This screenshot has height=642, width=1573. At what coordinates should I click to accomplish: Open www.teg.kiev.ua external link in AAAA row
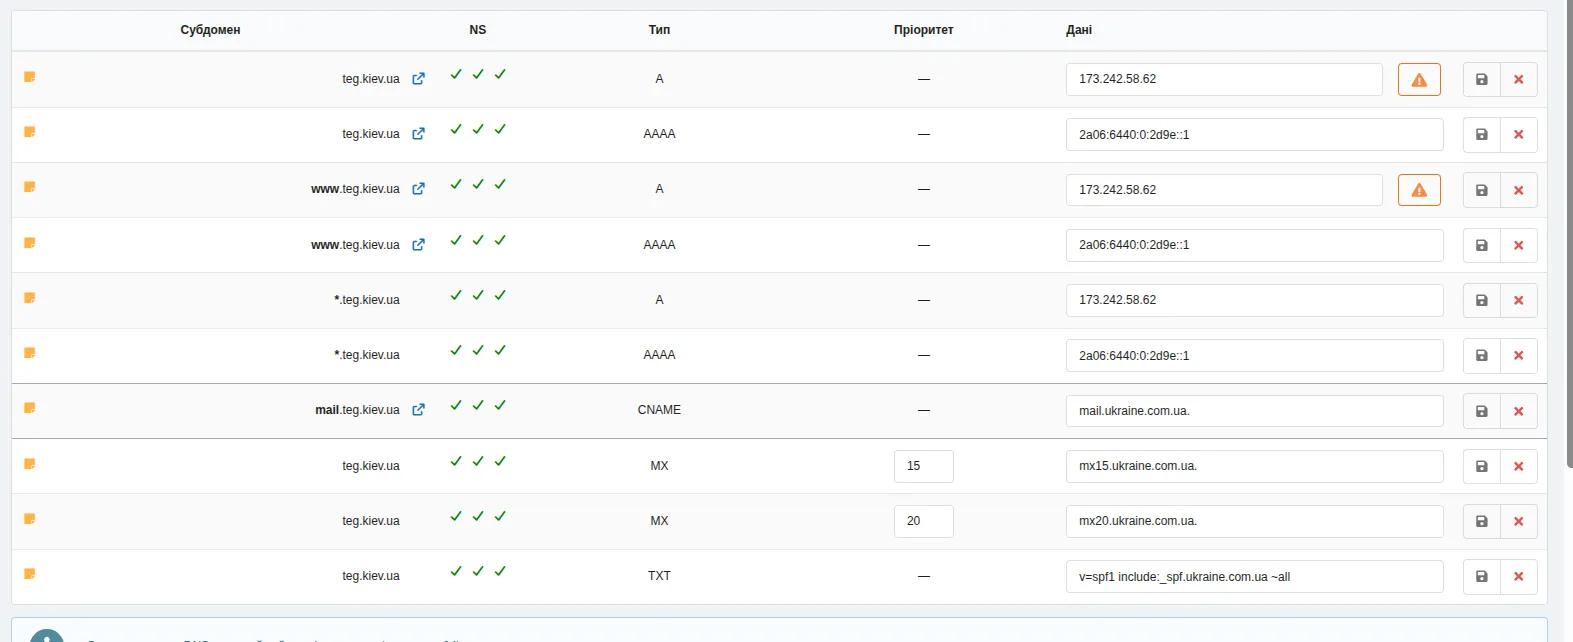click(x=418, y=245)
